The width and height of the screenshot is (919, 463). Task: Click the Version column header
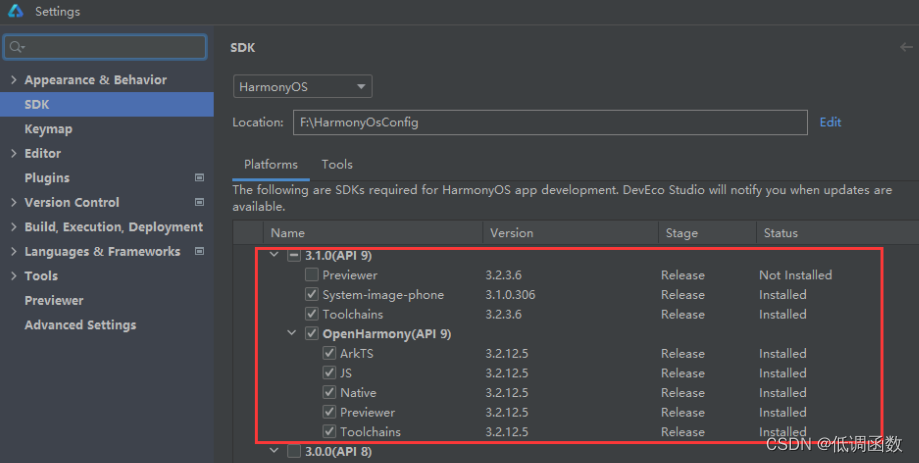pyautogui.click(x=570, y=233)
